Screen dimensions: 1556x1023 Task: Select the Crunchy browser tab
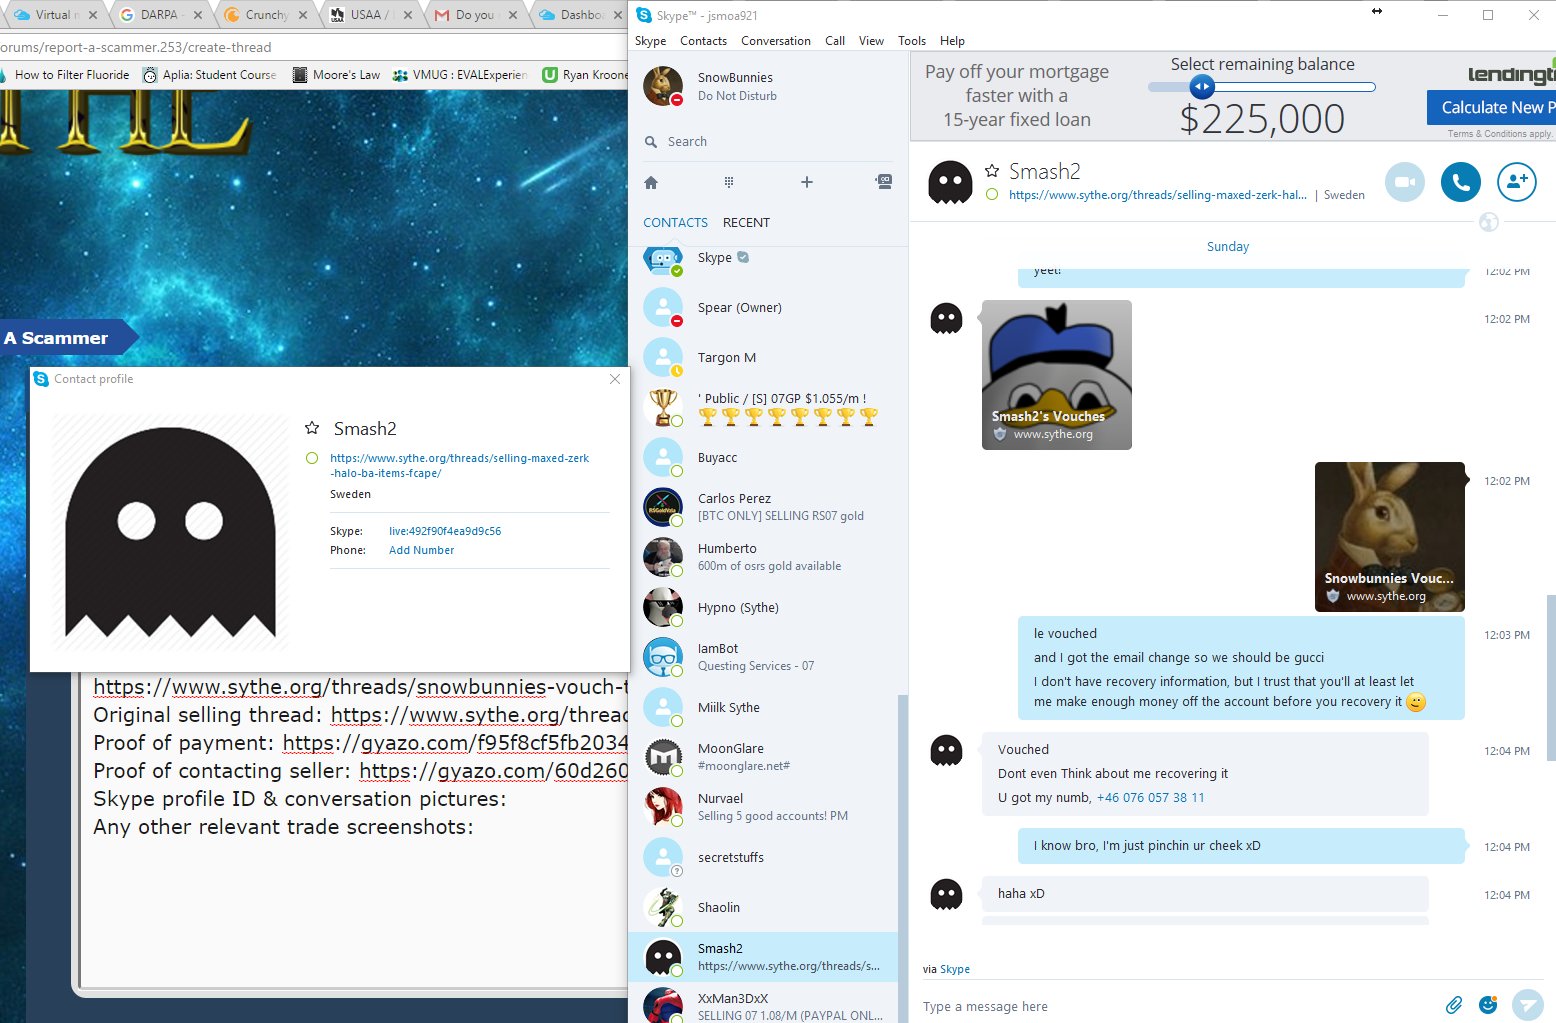click(x=266, y=15)
